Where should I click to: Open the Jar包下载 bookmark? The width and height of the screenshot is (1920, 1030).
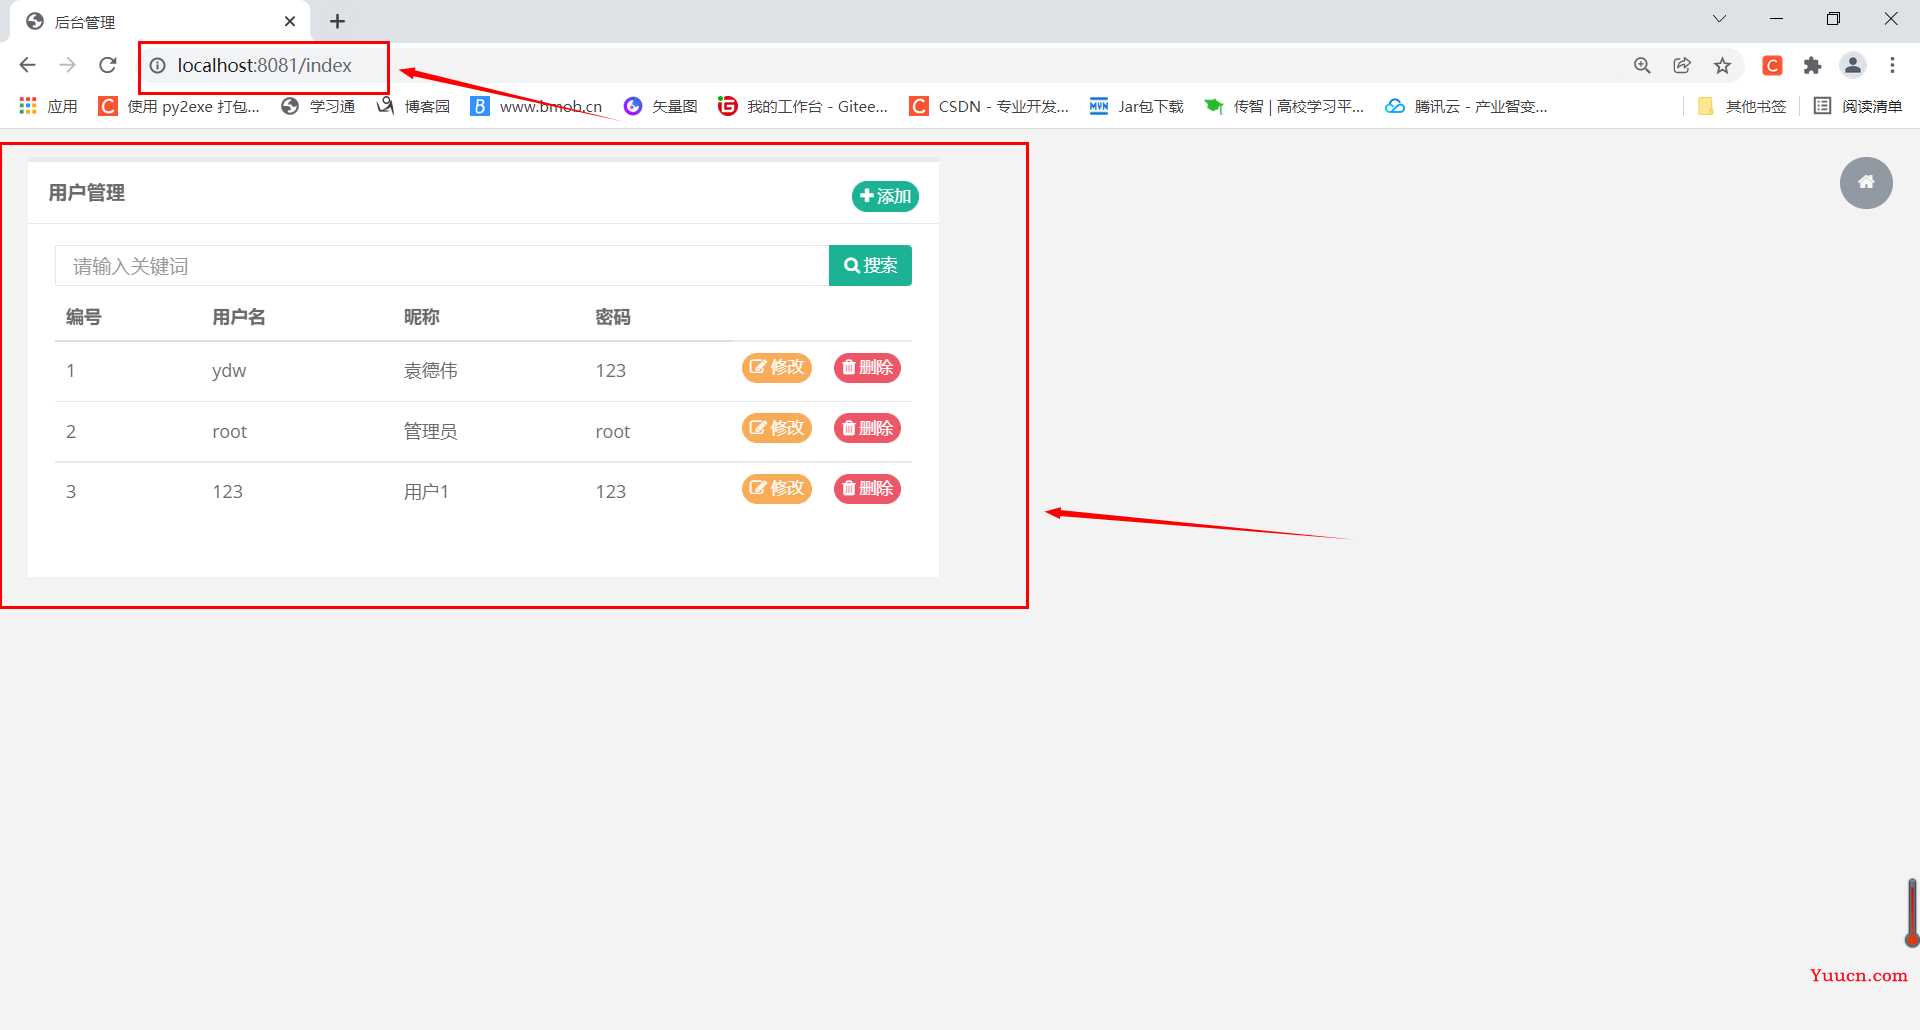tap(1136, 106)
